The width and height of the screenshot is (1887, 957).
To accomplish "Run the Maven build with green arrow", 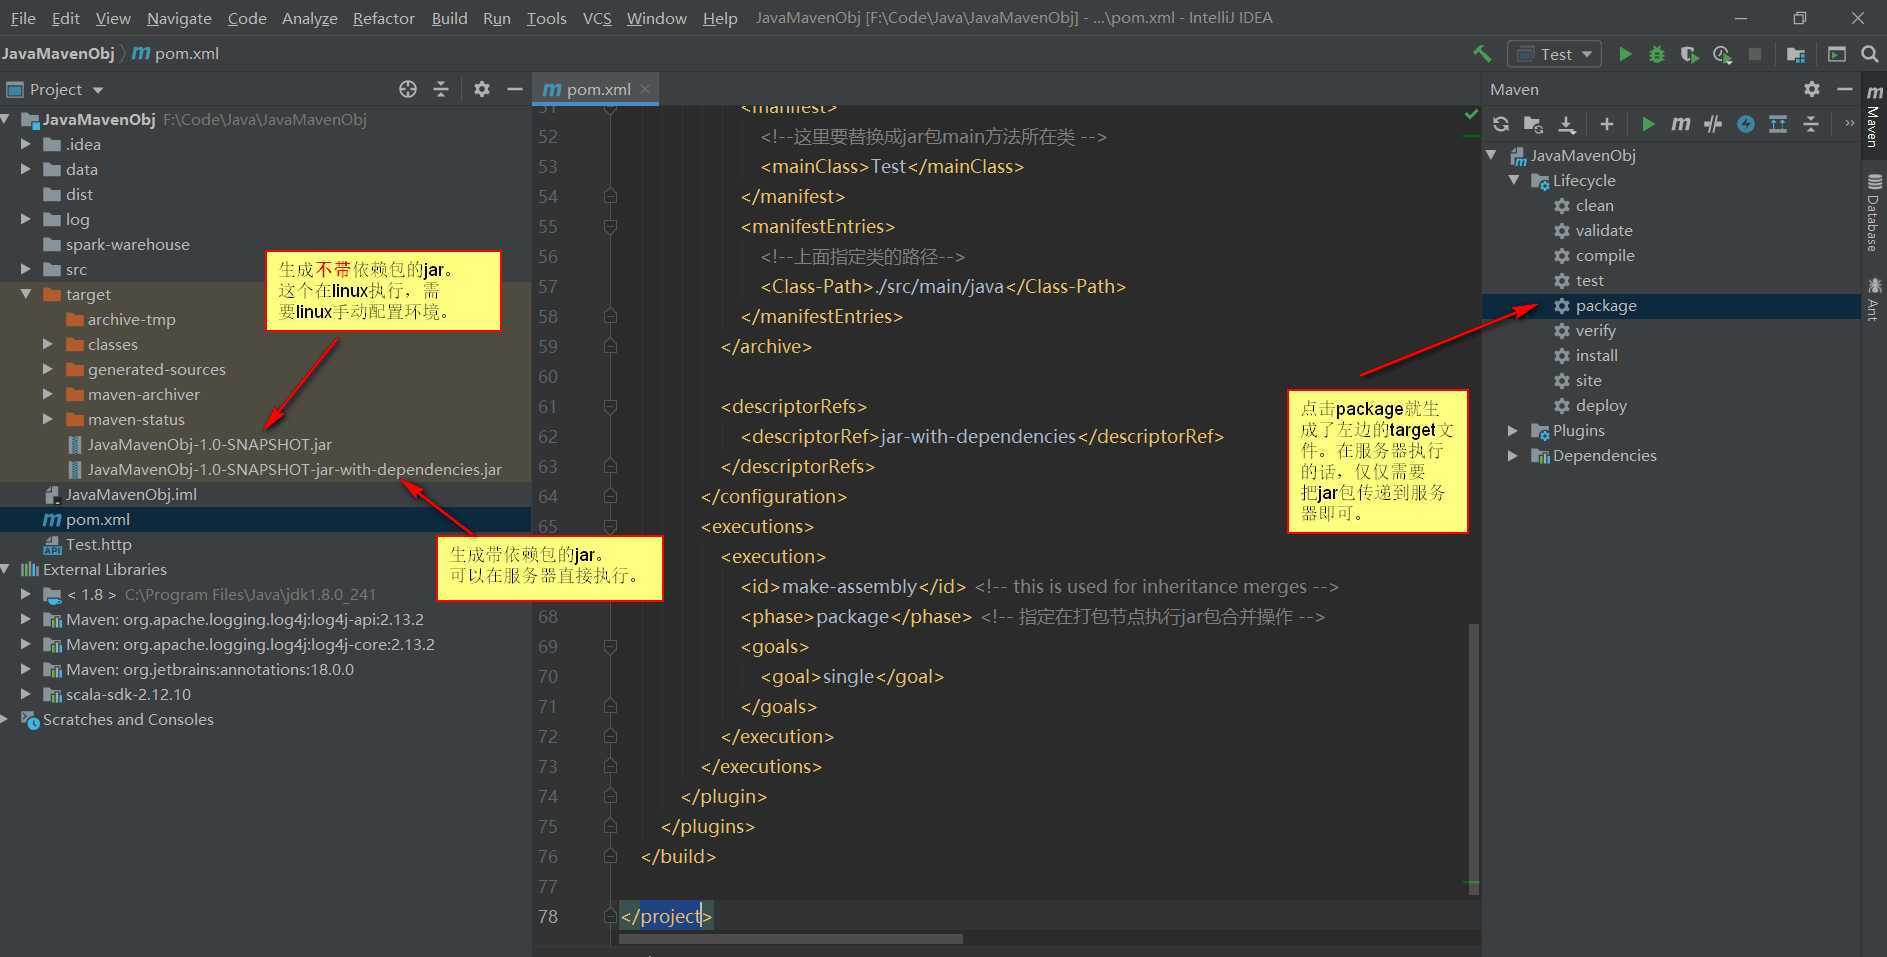I will click(x=1648, y=124).
